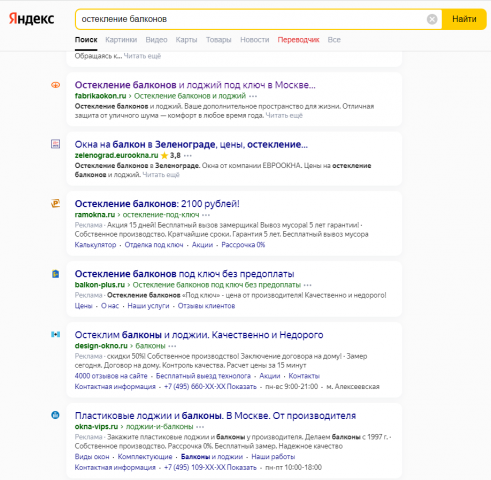Open the Новости tab

pyautogui.click(x=255, y=40)
